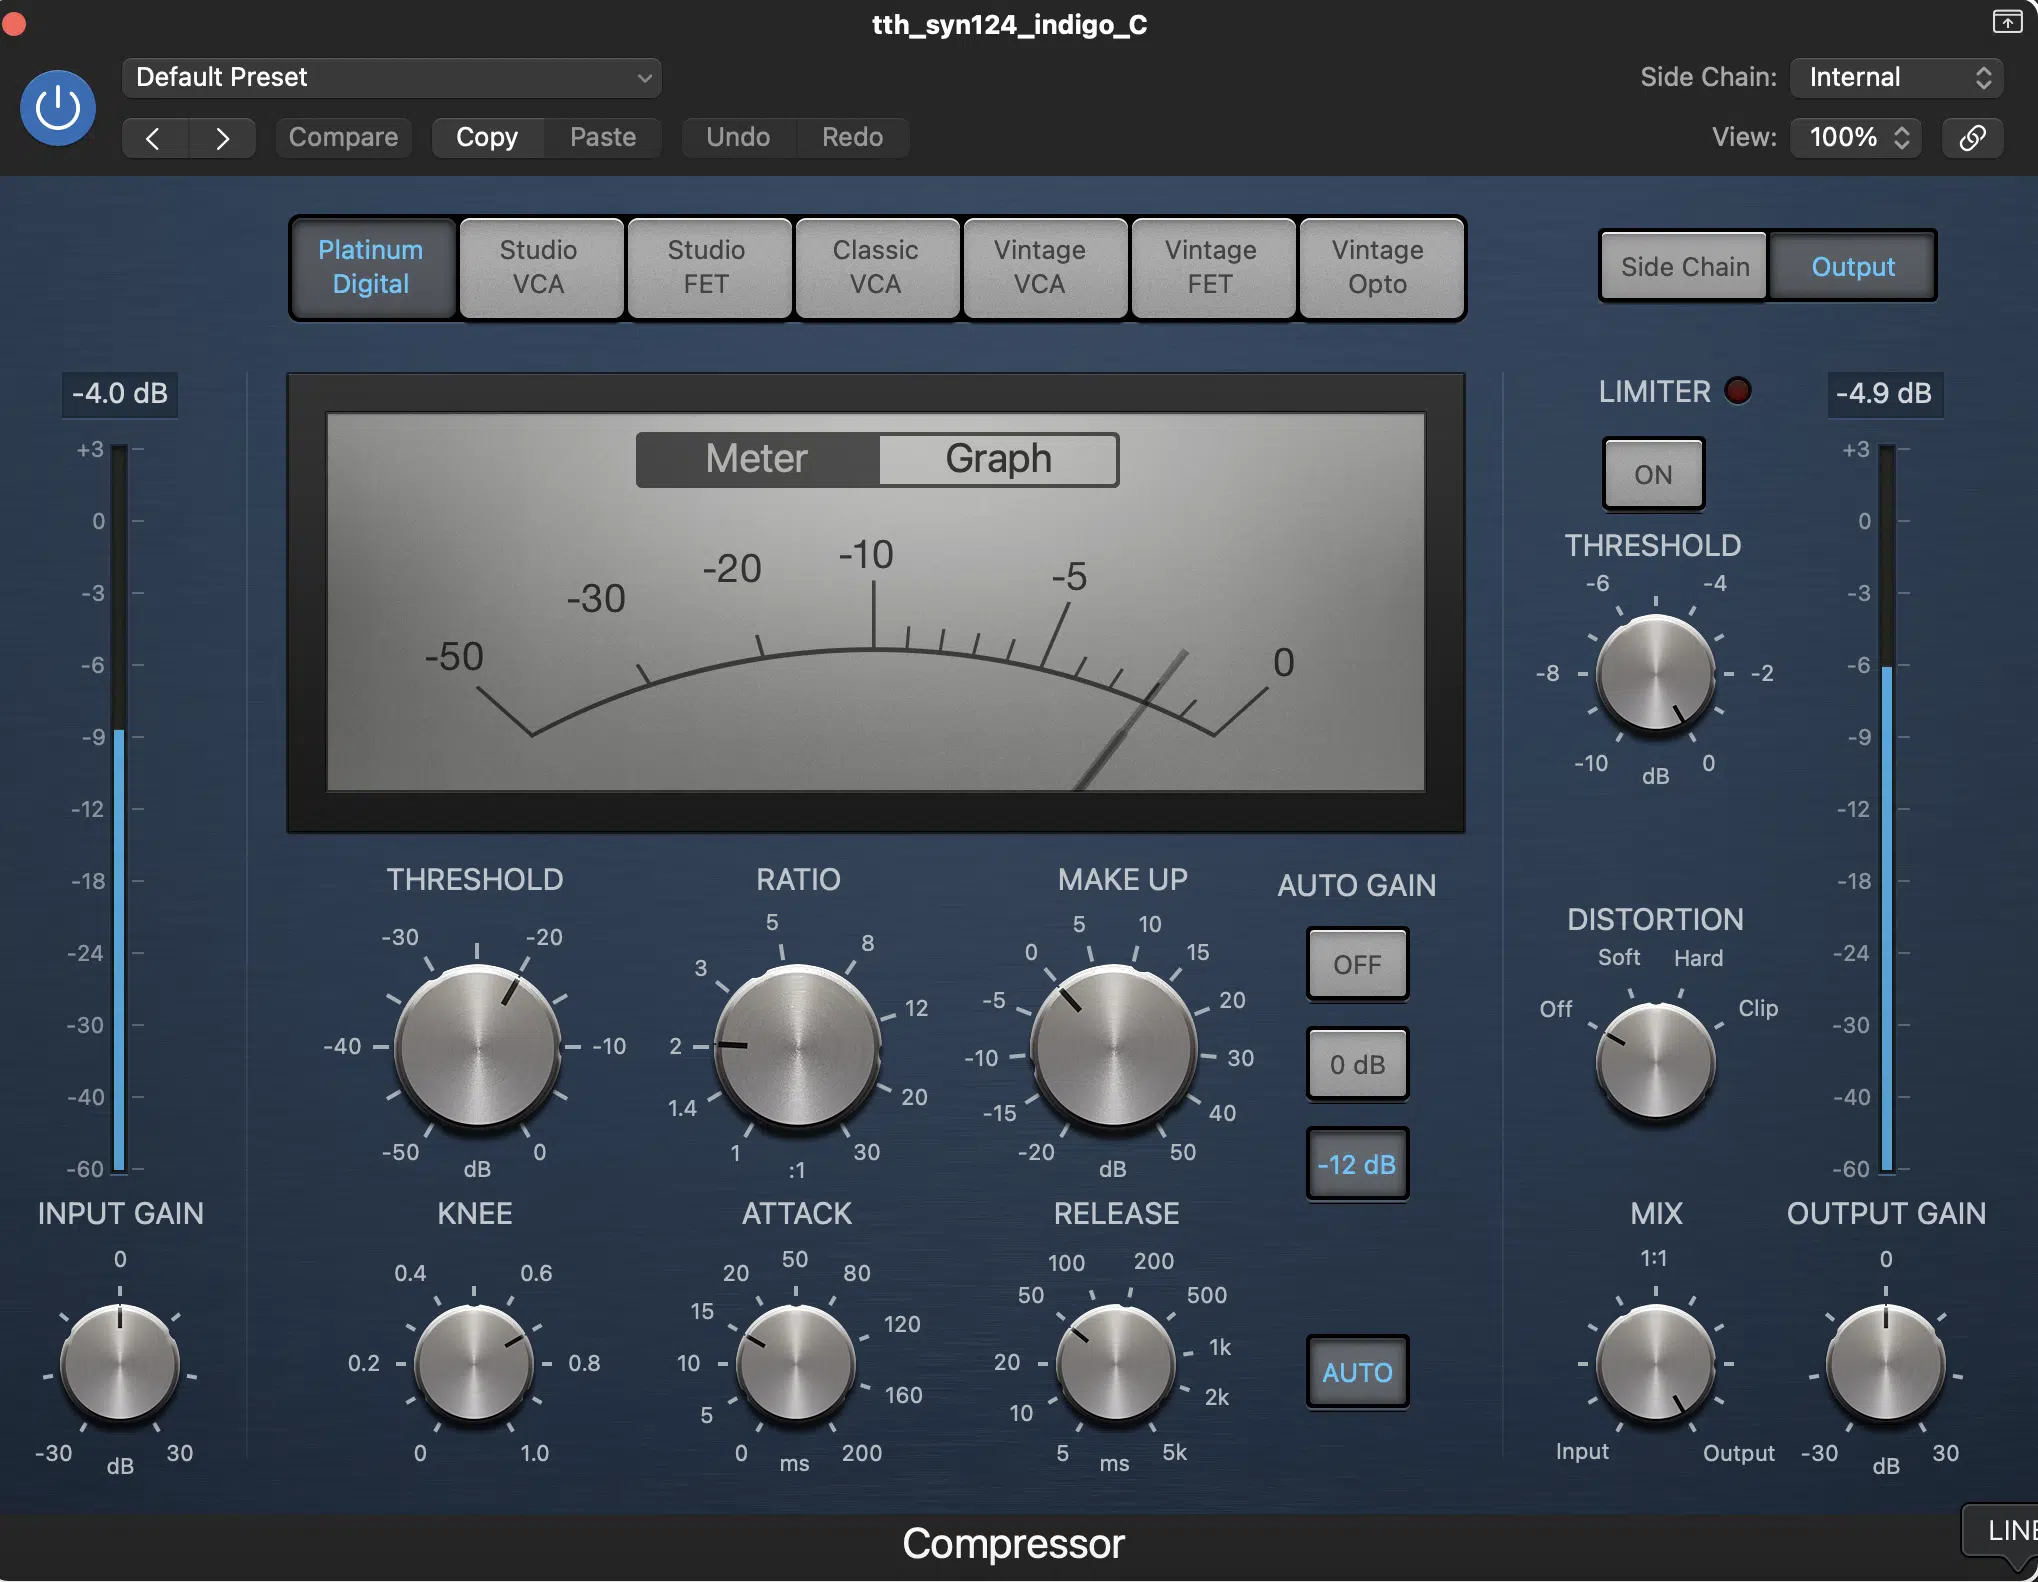Image resolution: width=2038 pixels, height=1582 pixels.
Task: Click the INPUT GAIN knob
Action: pos(120,1363)
